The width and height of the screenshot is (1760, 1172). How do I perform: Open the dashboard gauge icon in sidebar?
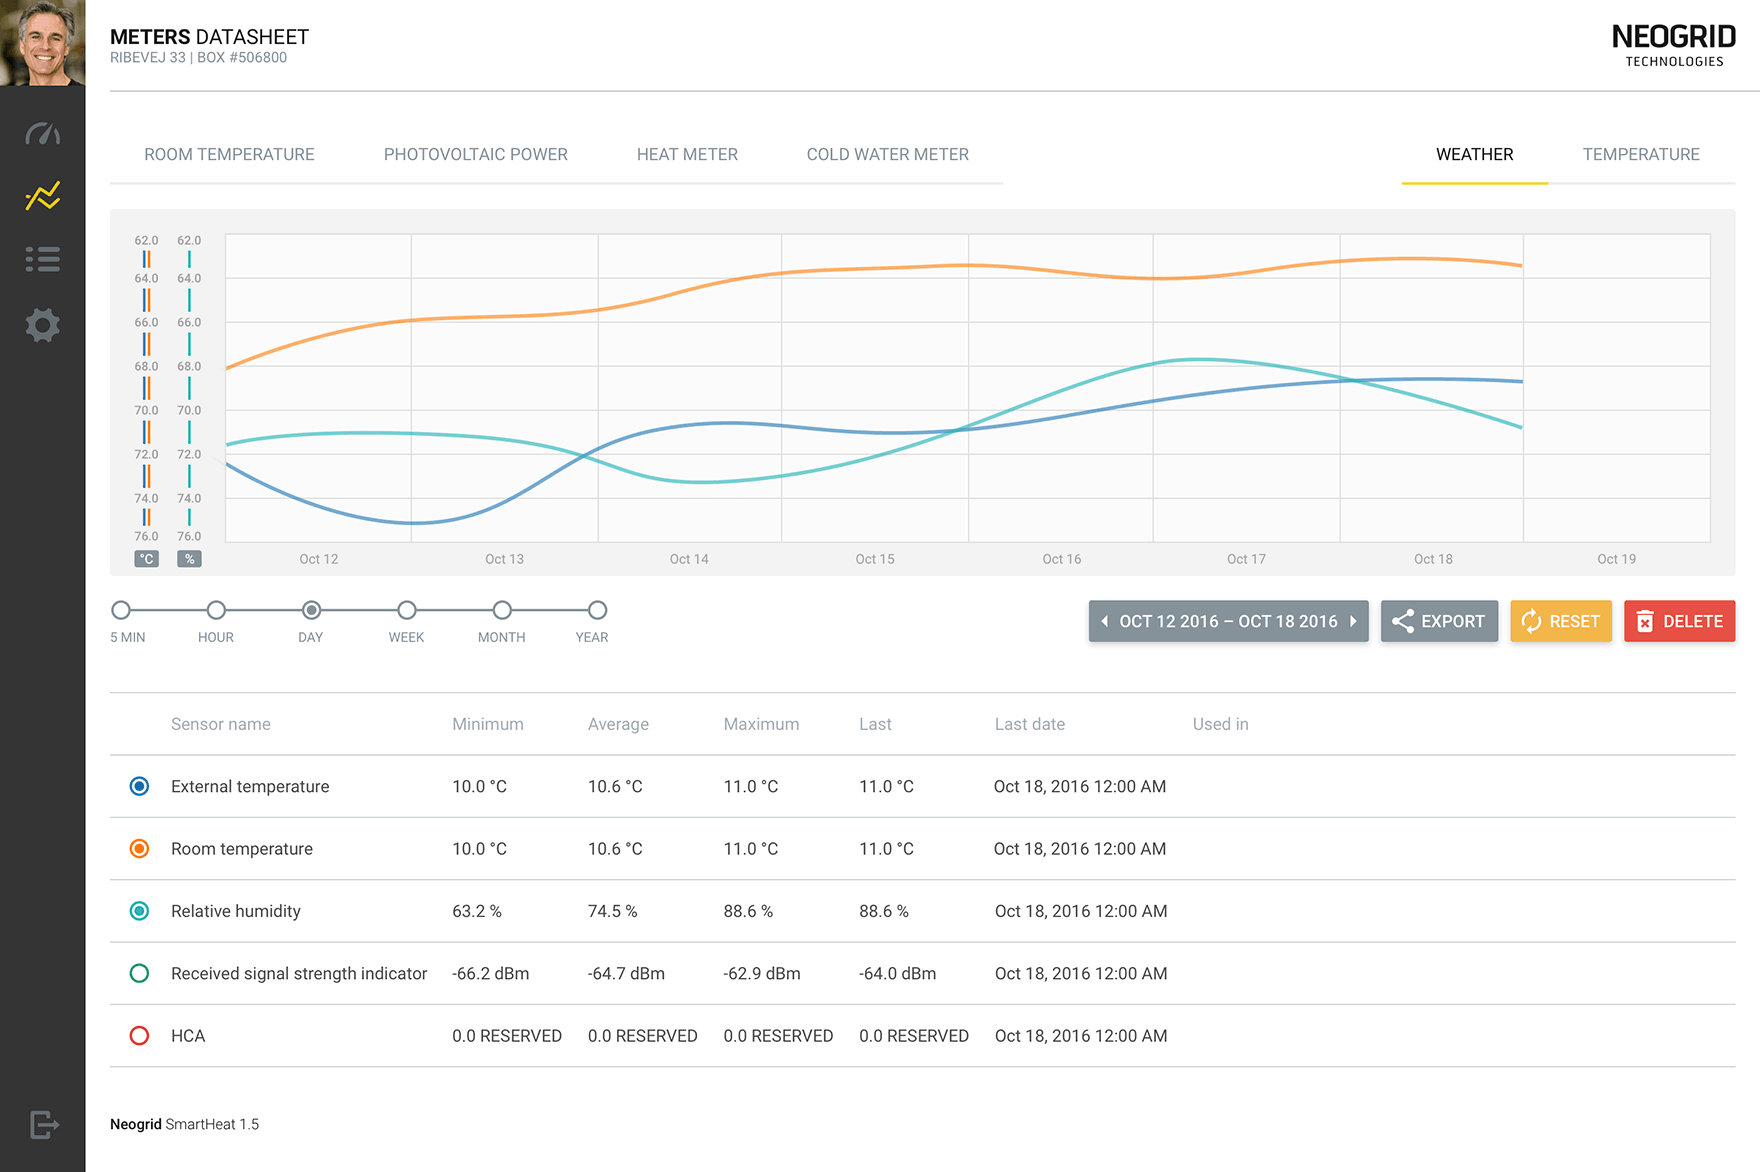[42, 134]
